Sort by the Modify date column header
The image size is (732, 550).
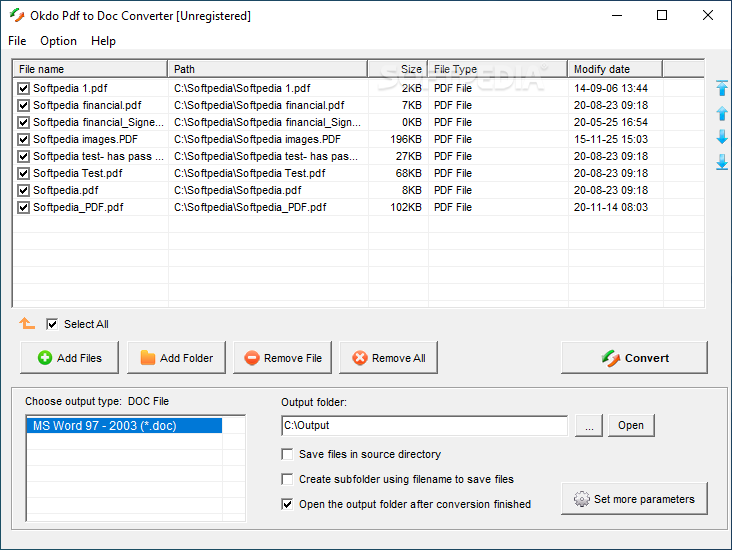[x=615, y=69]
